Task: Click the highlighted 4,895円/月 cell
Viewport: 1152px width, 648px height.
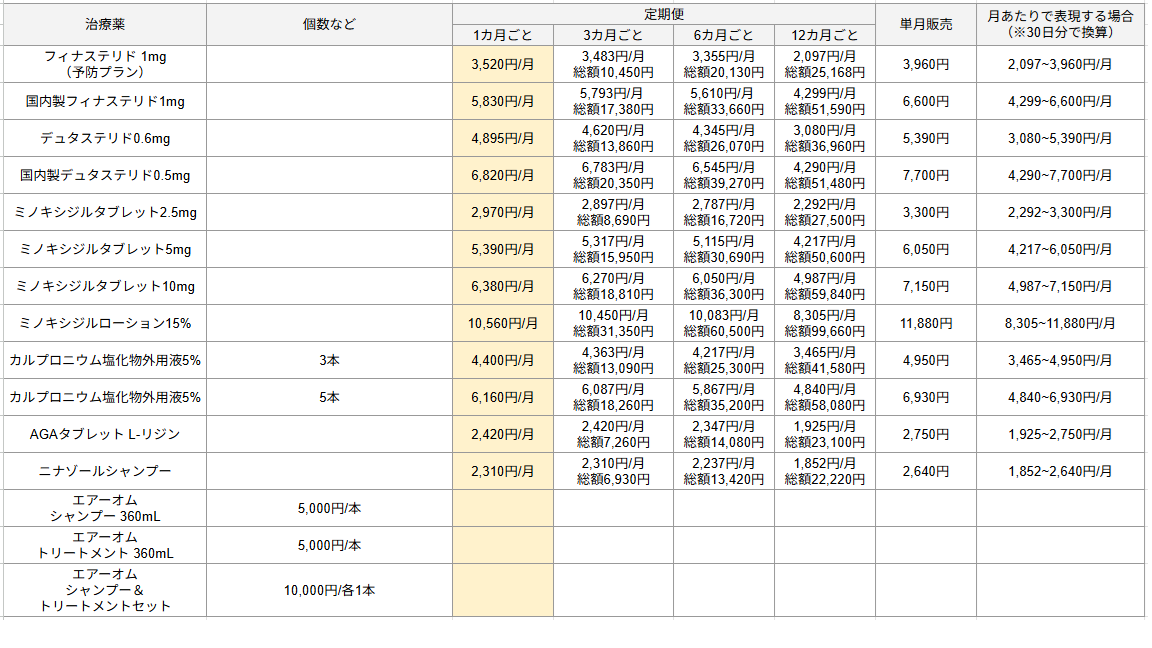Action: coord(503,138)
